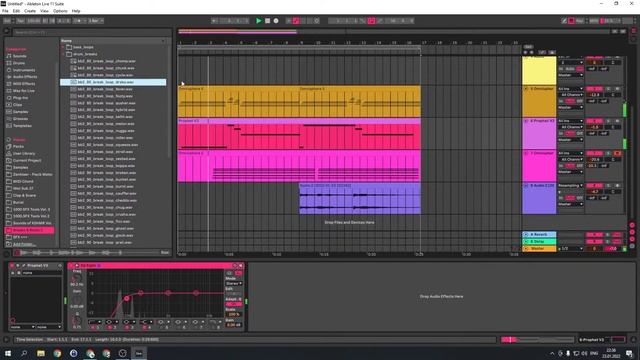This screenshot has height=360, width=640.
Task: Open the Options menu
Action: 60,11
